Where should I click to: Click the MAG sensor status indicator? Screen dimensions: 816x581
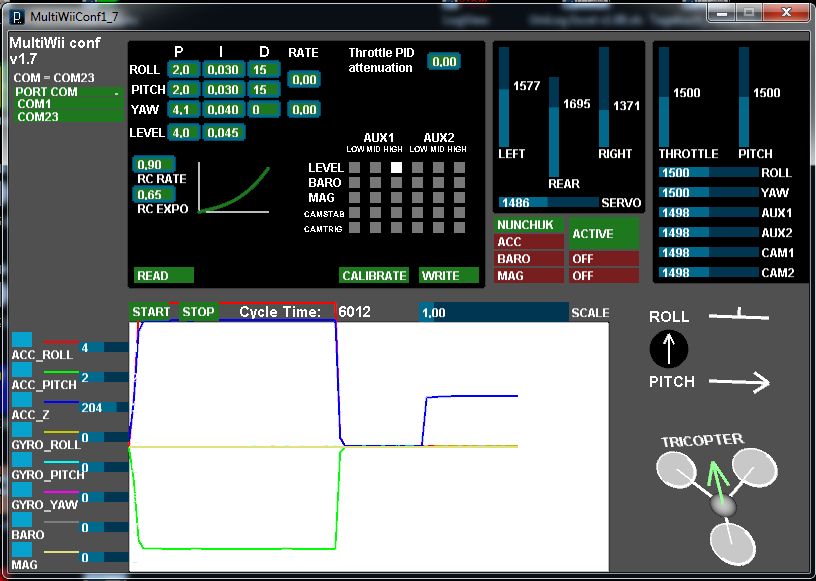click(529, 275)
